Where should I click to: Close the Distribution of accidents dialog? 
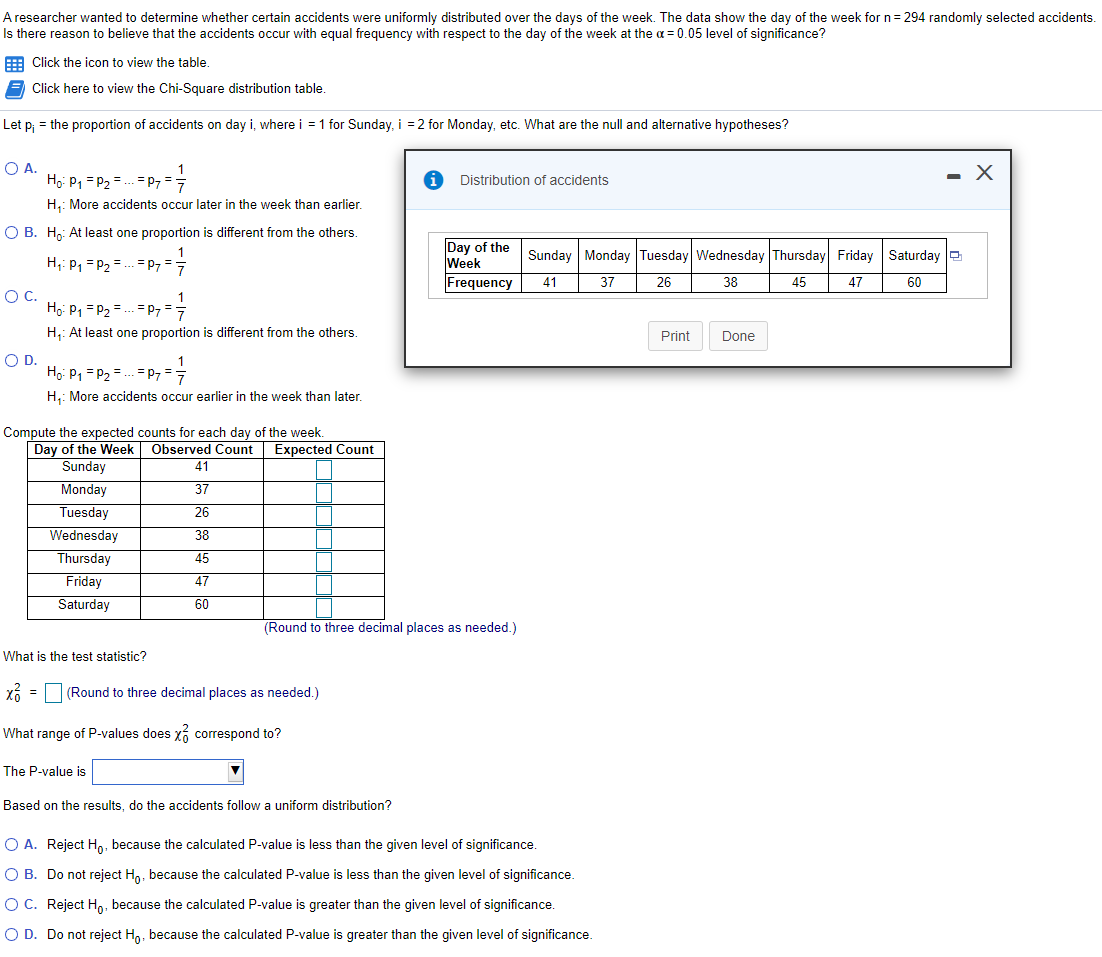pos(984,172)
